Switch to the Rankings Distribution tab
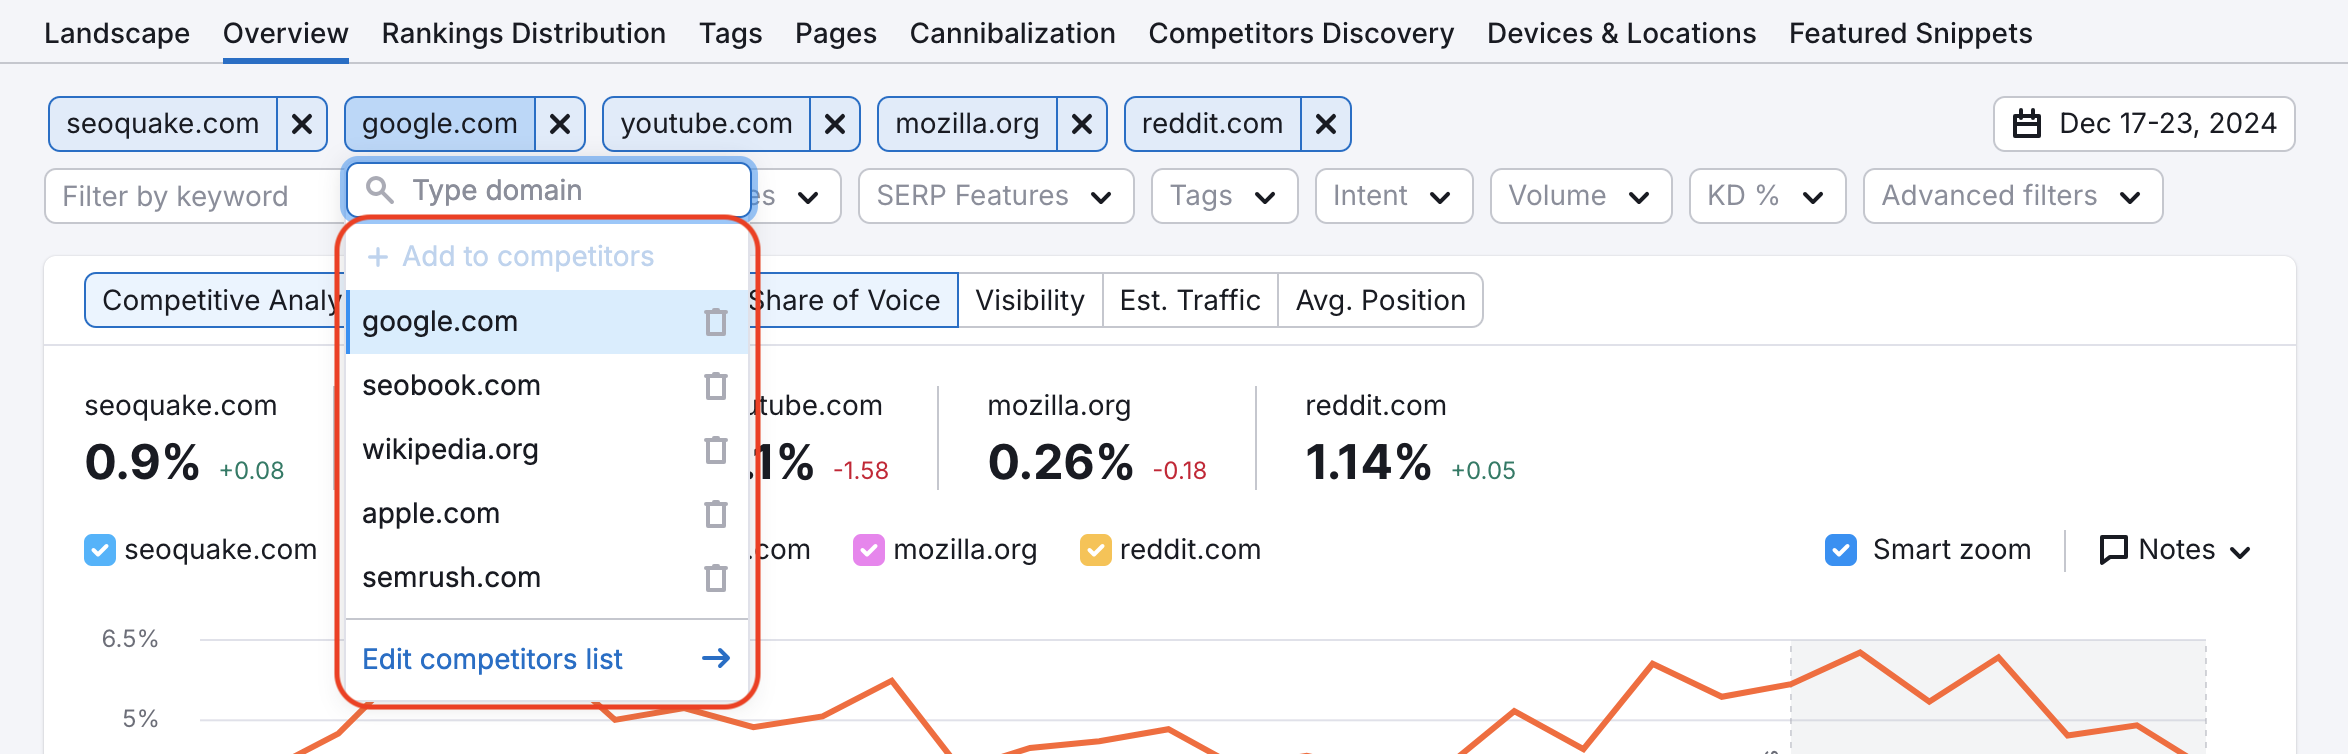 [x=523, y=33]
